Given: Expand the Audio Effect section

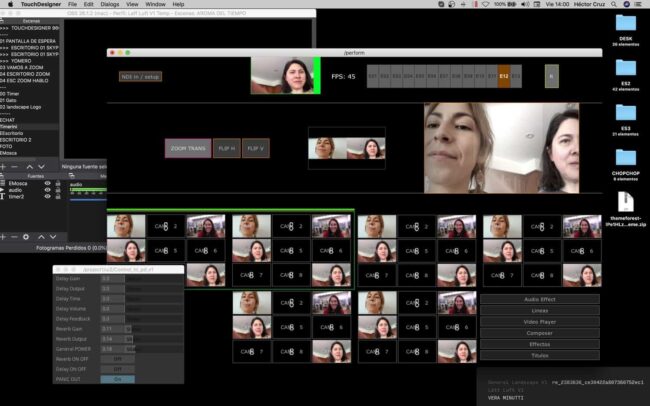Looking at the screenshot, I should point(540,299).
